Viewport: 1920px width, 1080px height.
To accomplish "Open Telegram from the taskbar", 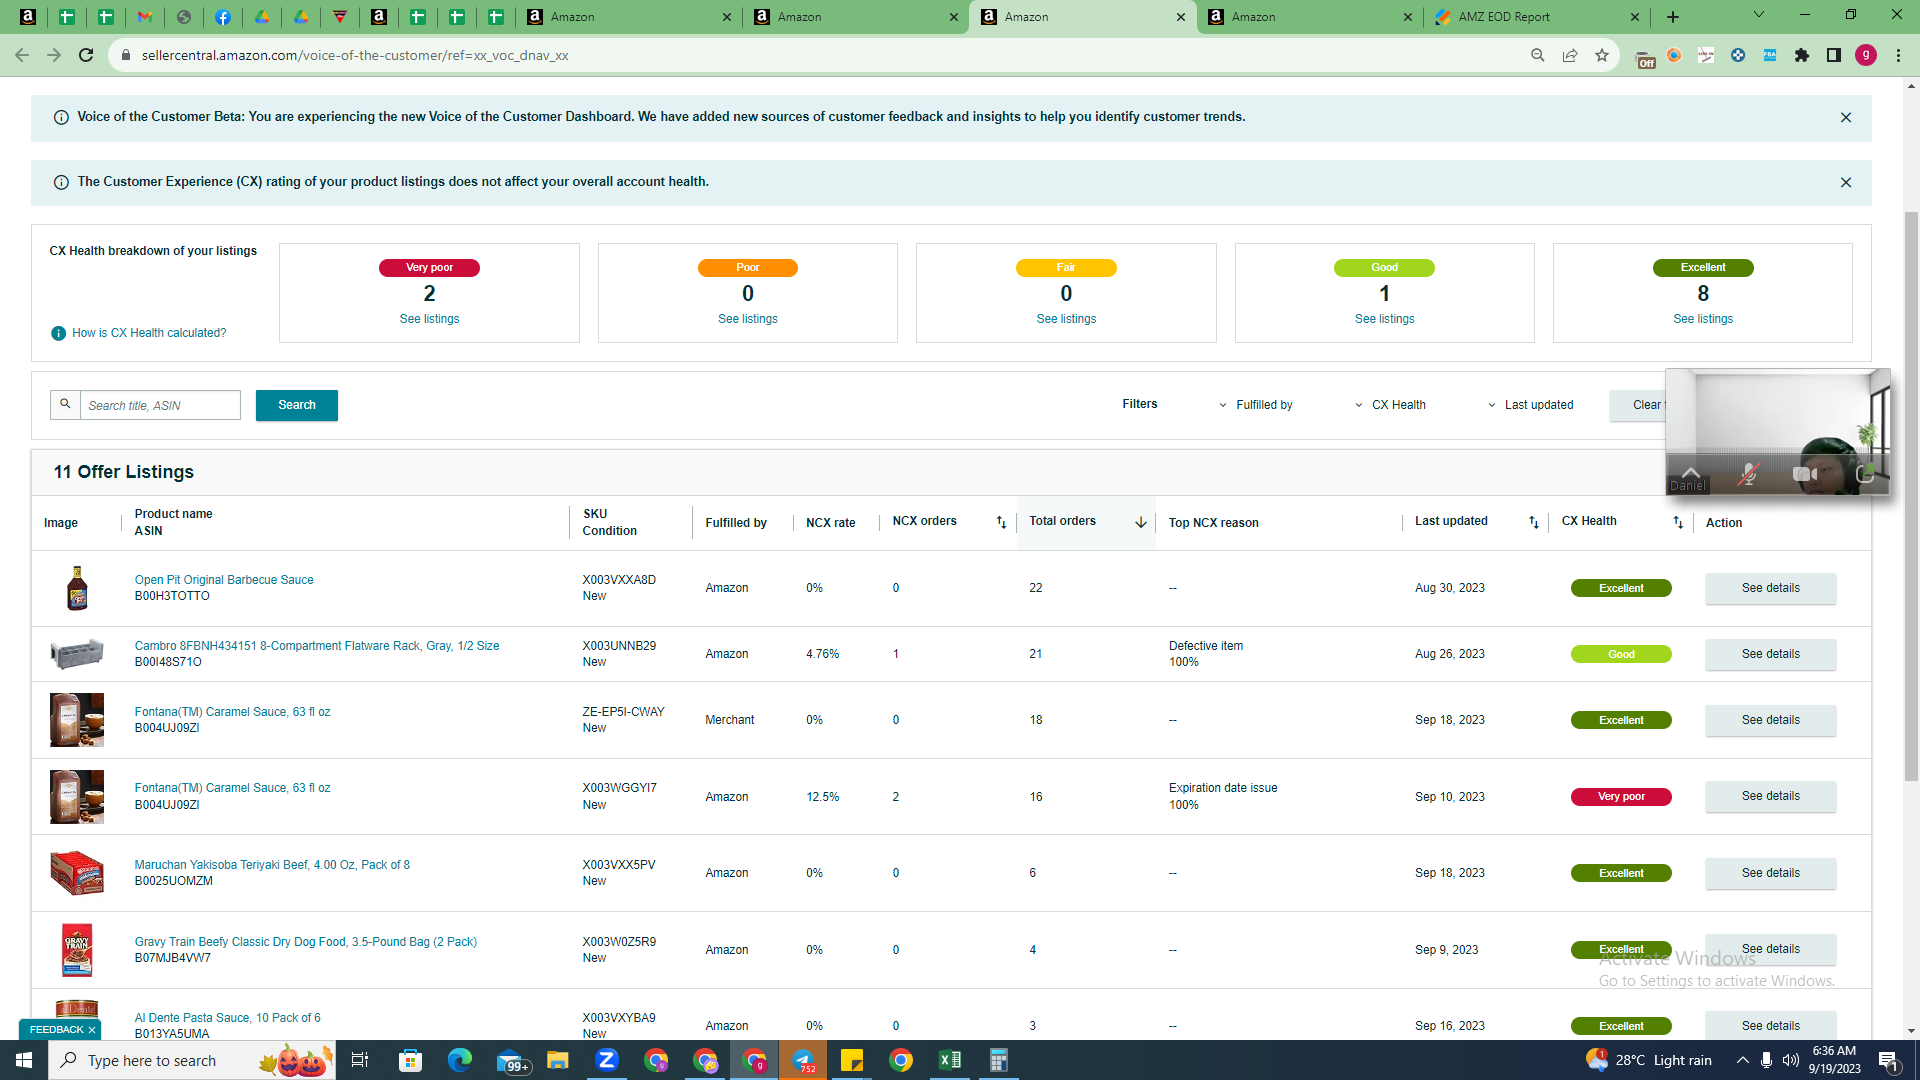I will [803, 1060].
